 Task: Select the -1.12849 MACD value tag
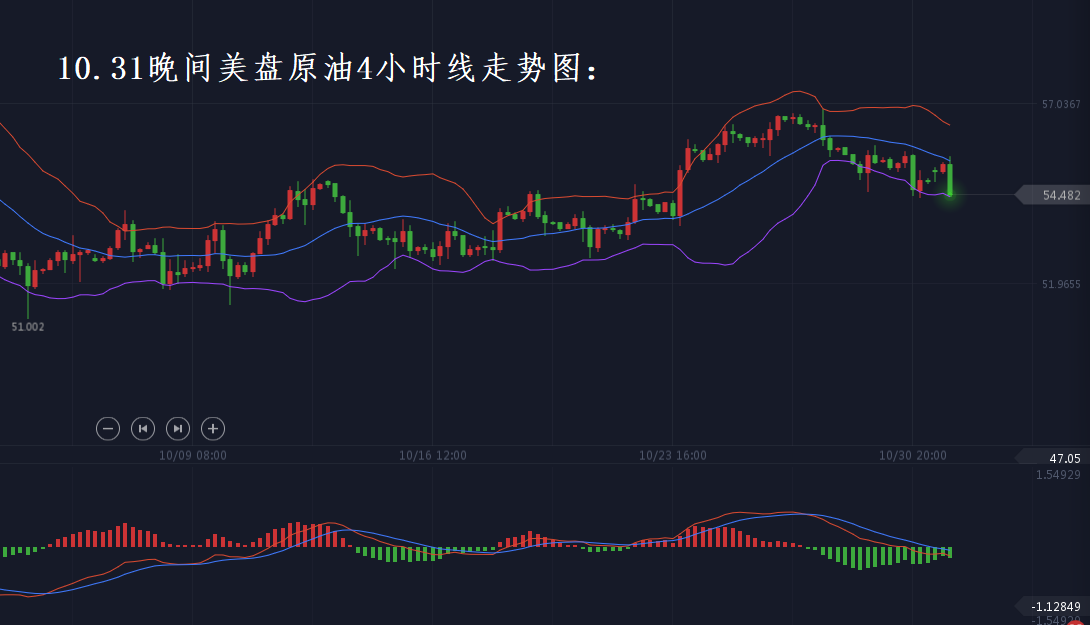pyautogui.click(x=1054, y=606)
